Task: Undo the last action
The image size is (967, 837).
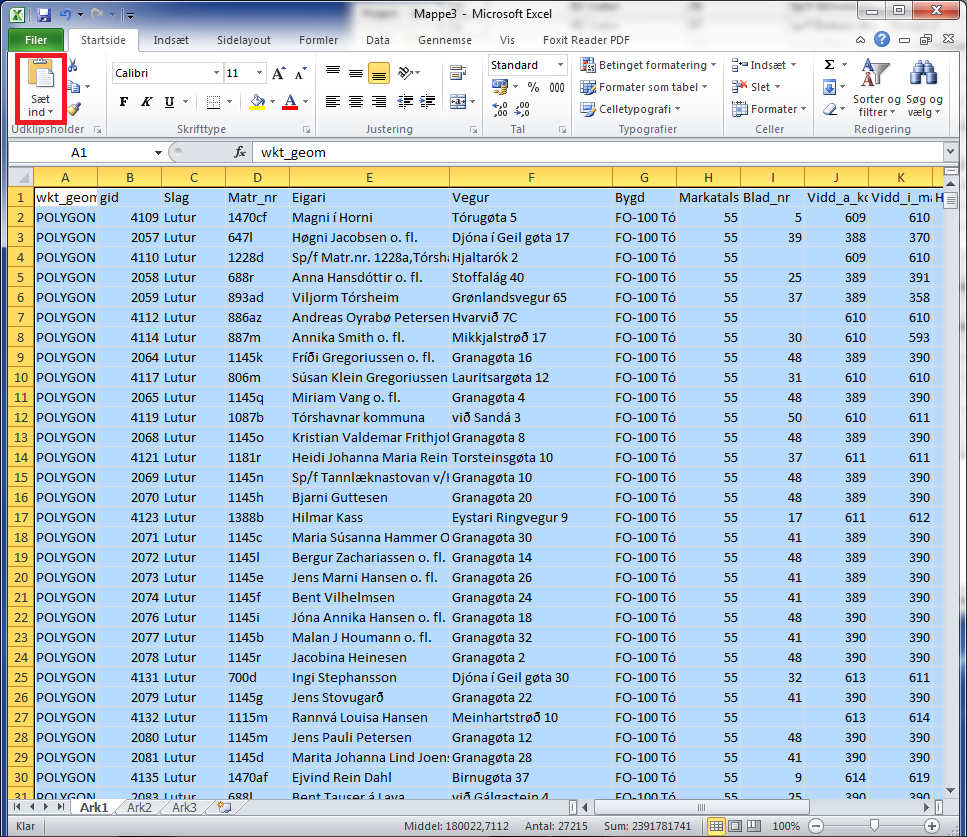Action: tap(65, 14)
